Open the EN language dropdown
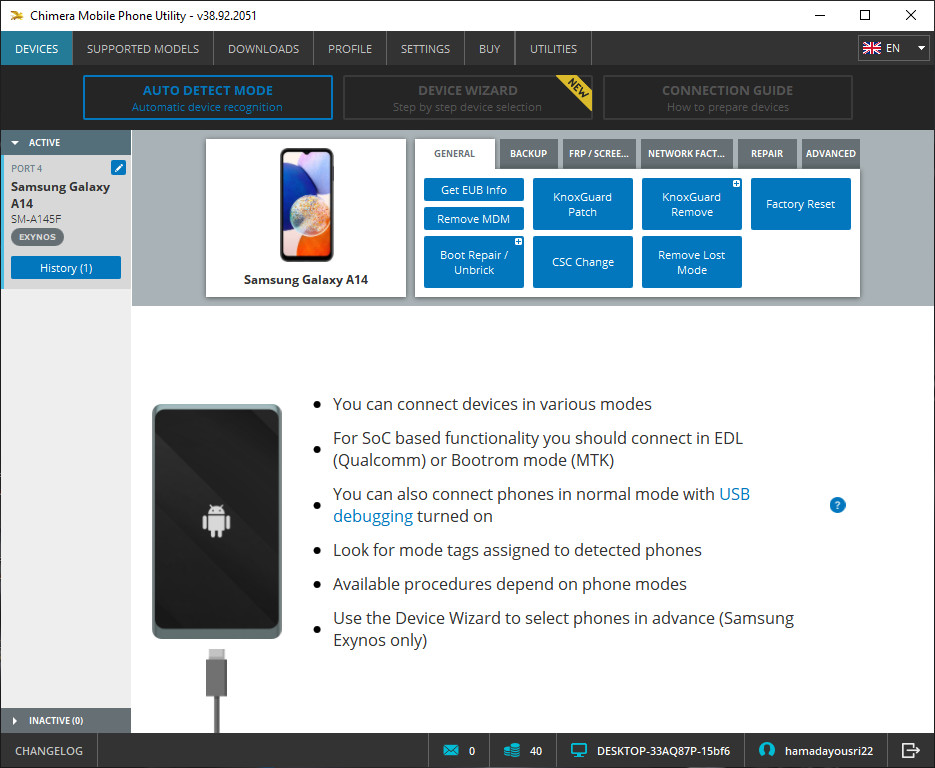Viewport: 935px width, 768px height. pyautogui.click(x=893, y=48)
